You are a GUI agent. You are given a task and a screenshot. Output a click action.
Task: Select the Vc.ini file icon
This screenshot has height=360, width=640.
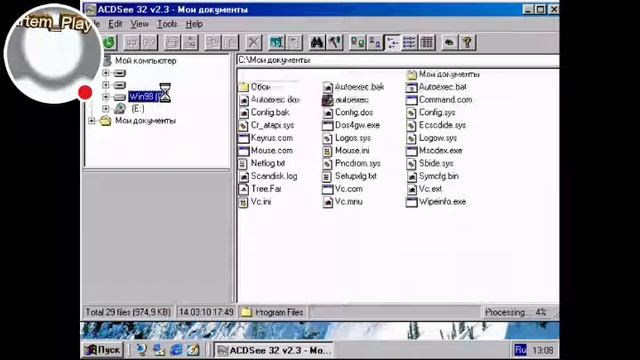pos(243,202)
